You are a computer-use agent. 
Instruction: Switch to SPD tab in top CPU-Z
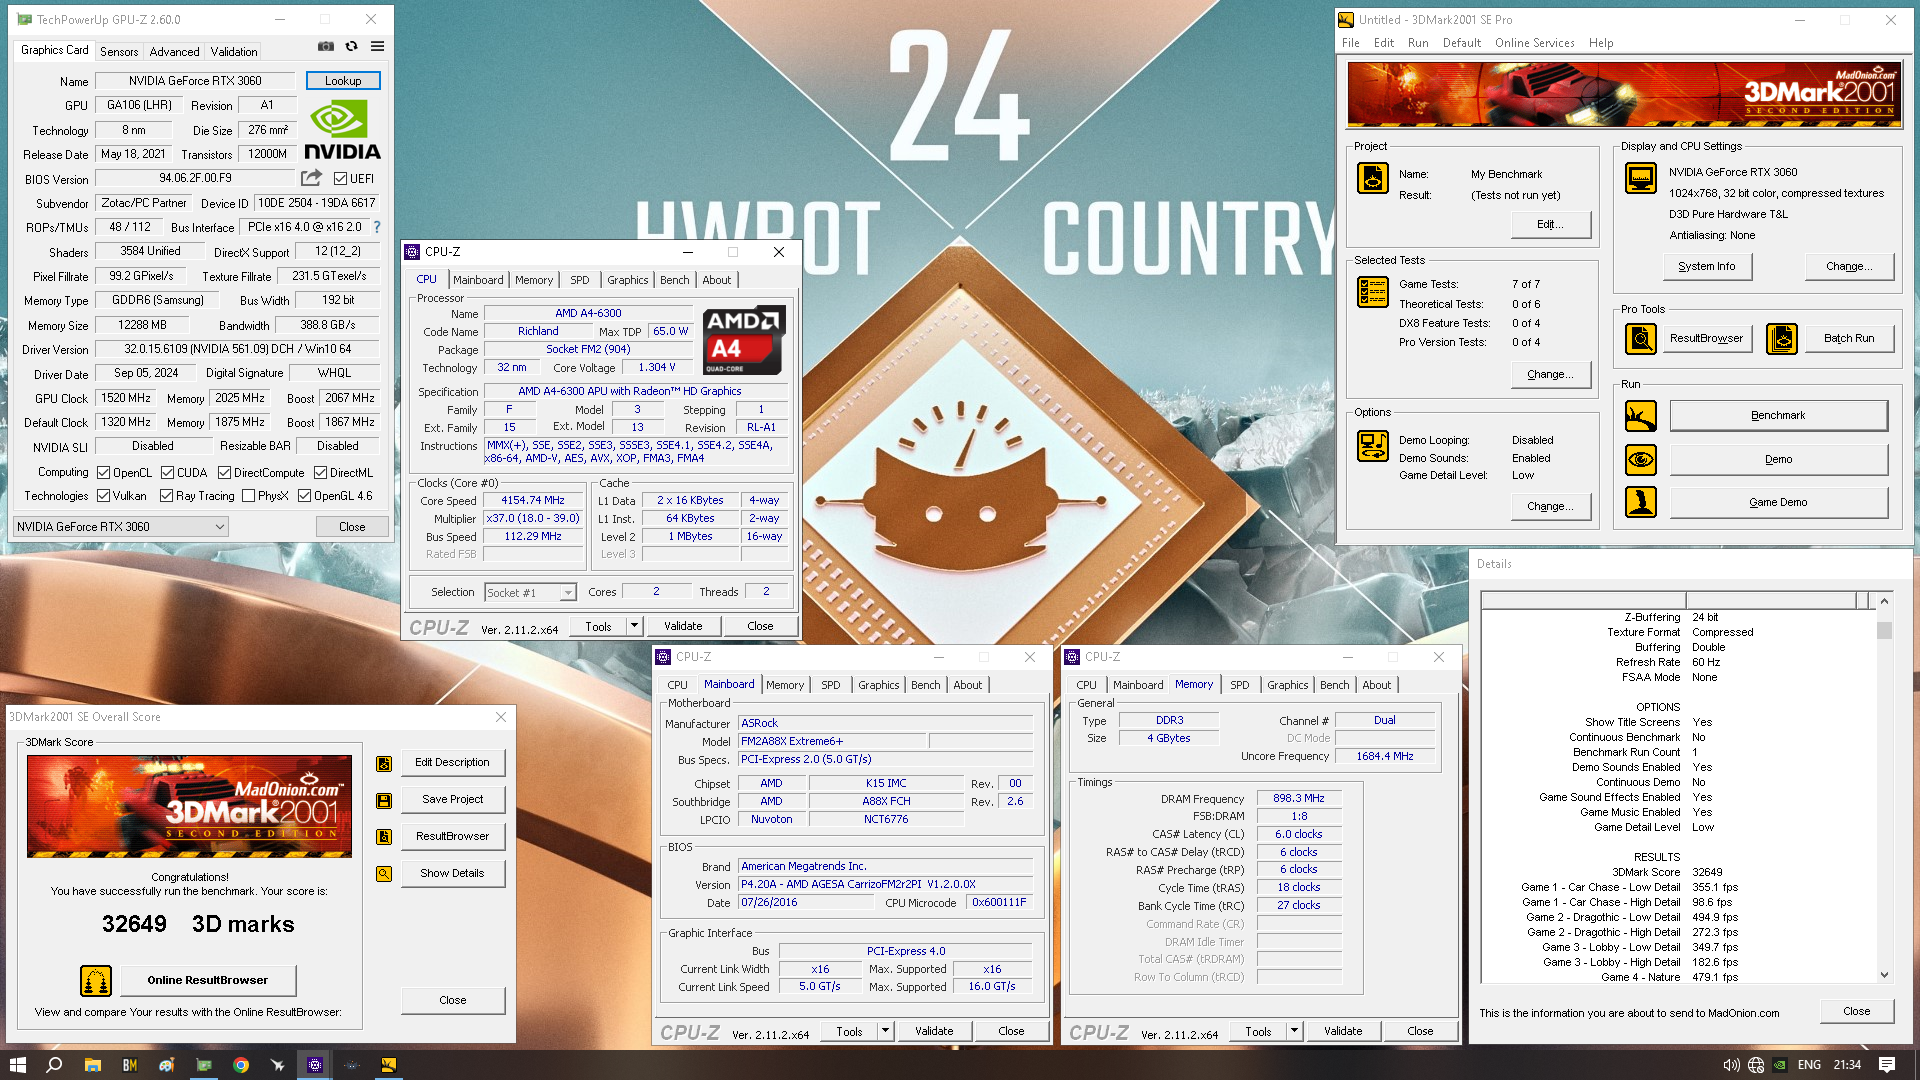pyautogui.click(x=580, y=280)
